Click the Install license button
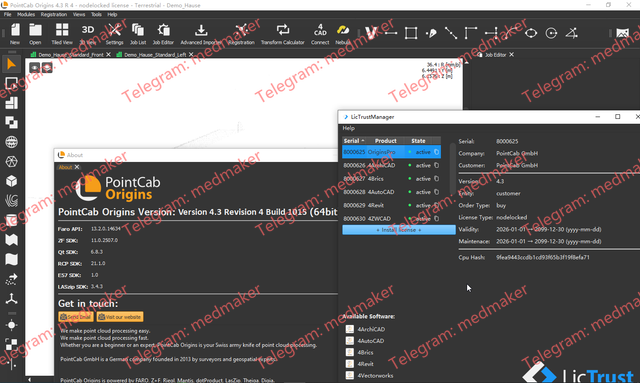This screenshot has width=640, height=383. [399, 230]
